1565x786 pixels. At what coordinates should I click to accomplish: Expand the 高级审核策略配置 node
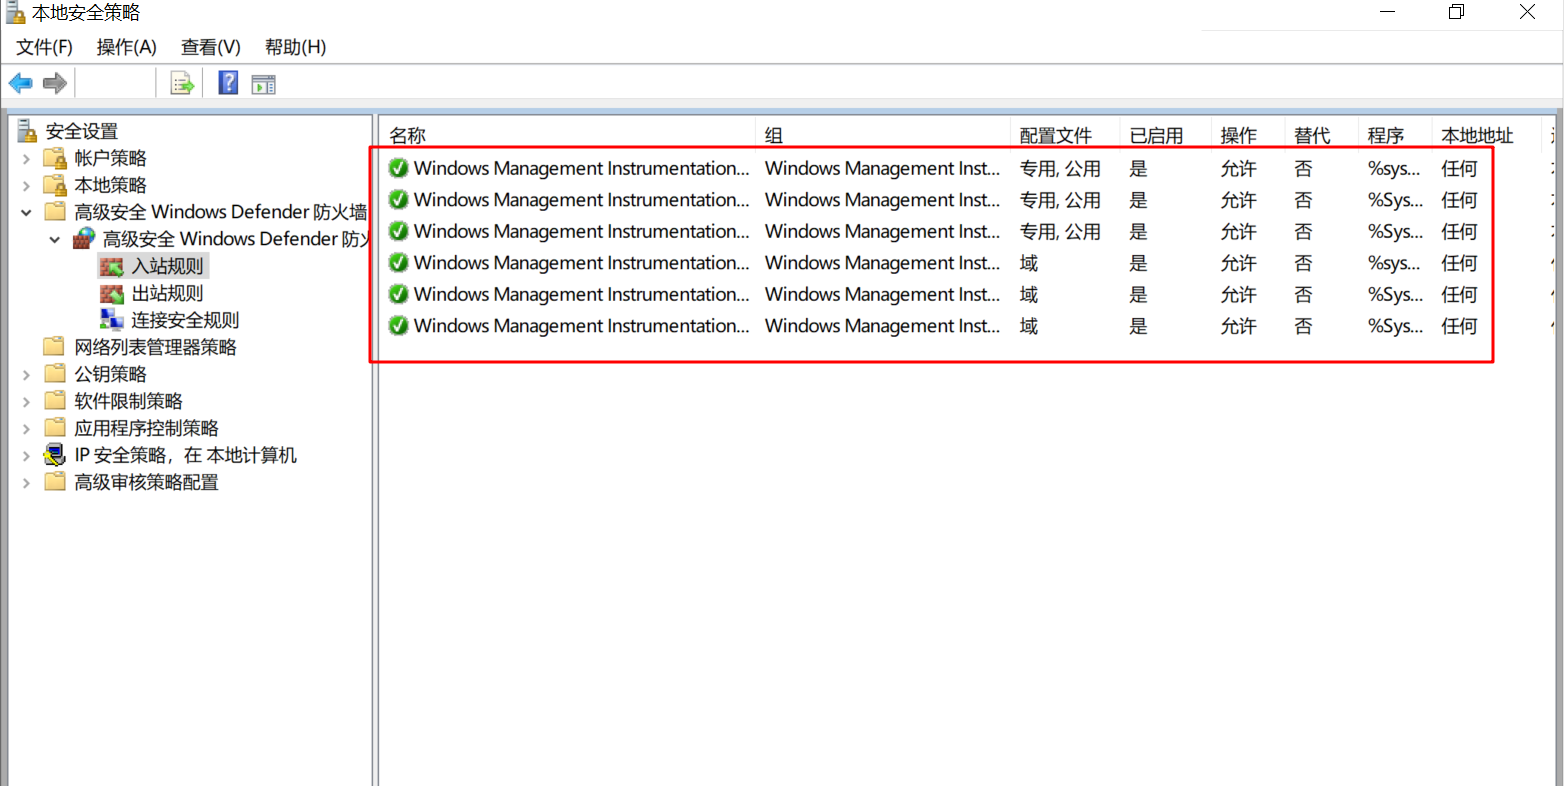coord(27,482)
